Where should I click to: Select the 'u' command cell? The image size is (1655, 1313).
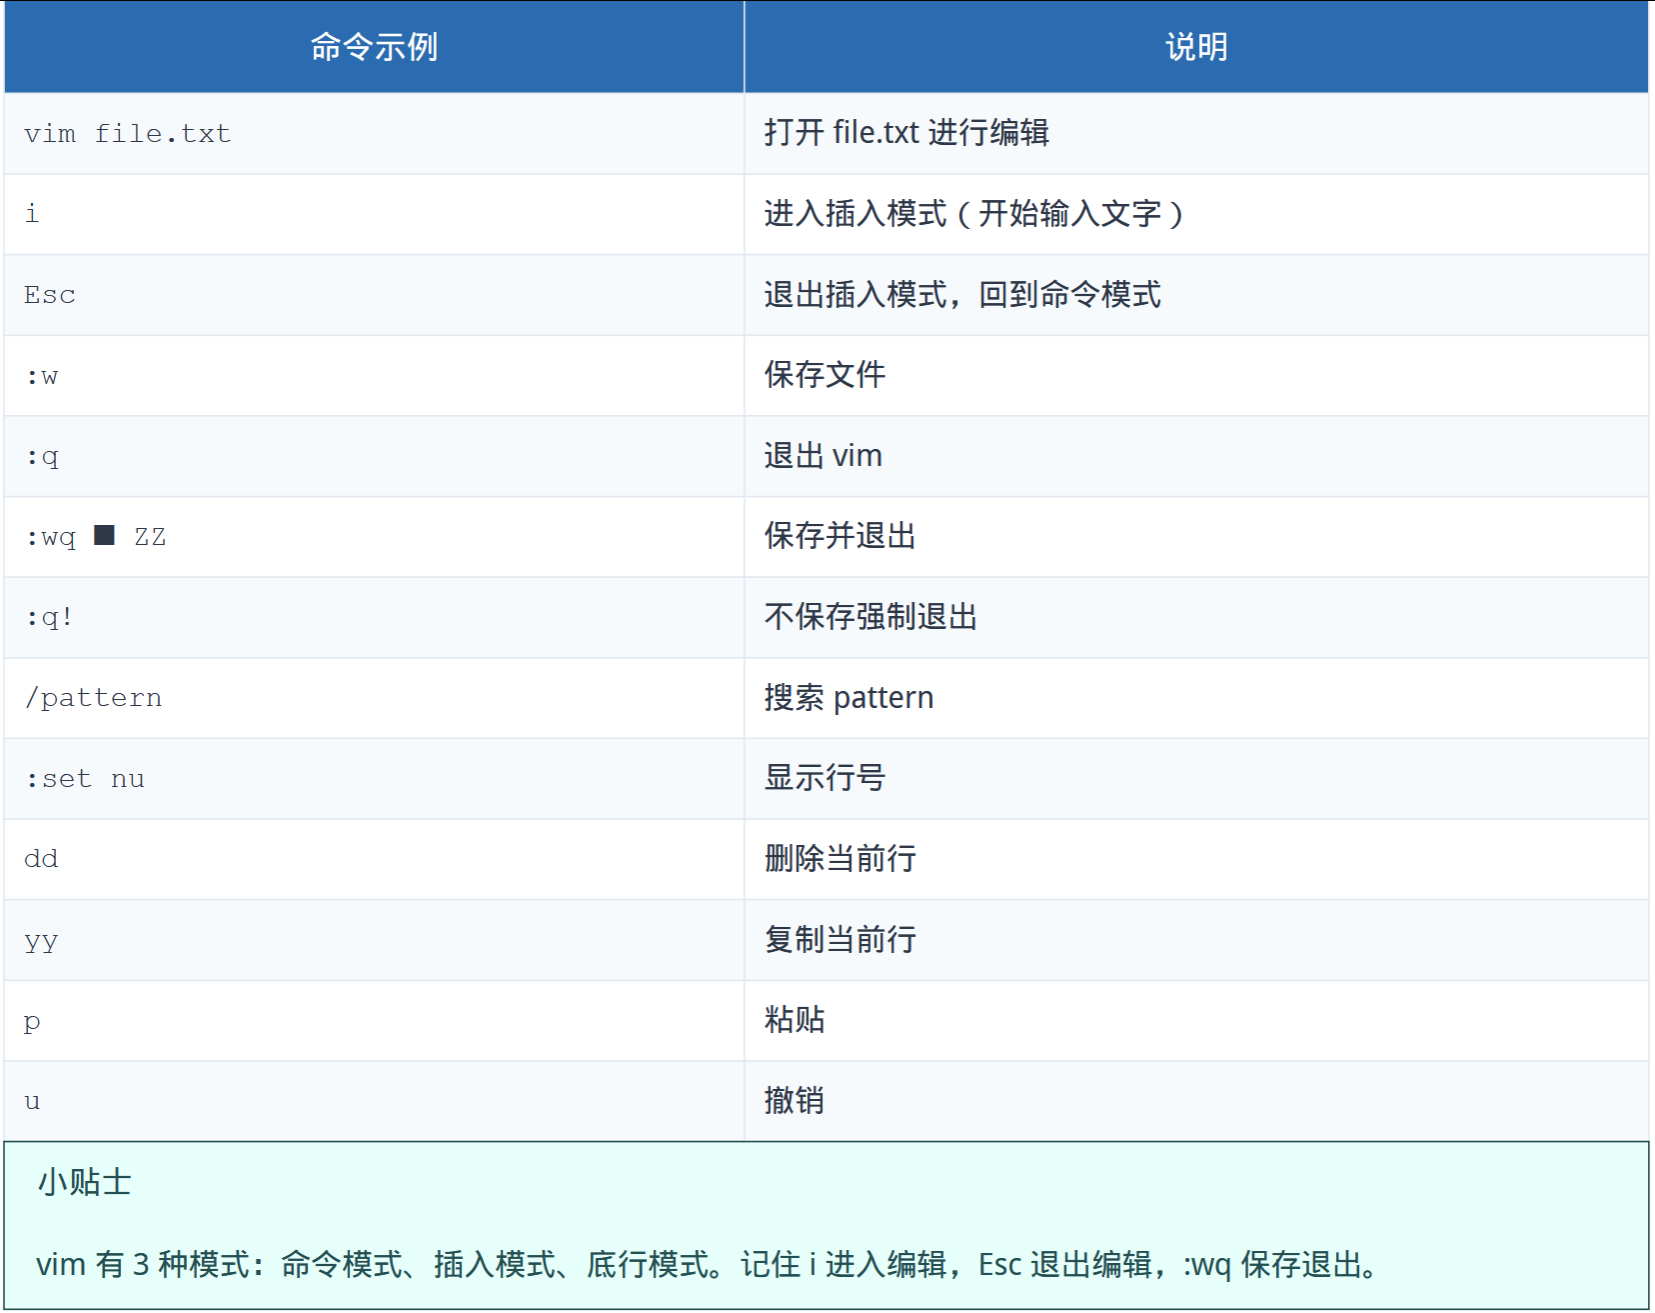[374, 1101]
